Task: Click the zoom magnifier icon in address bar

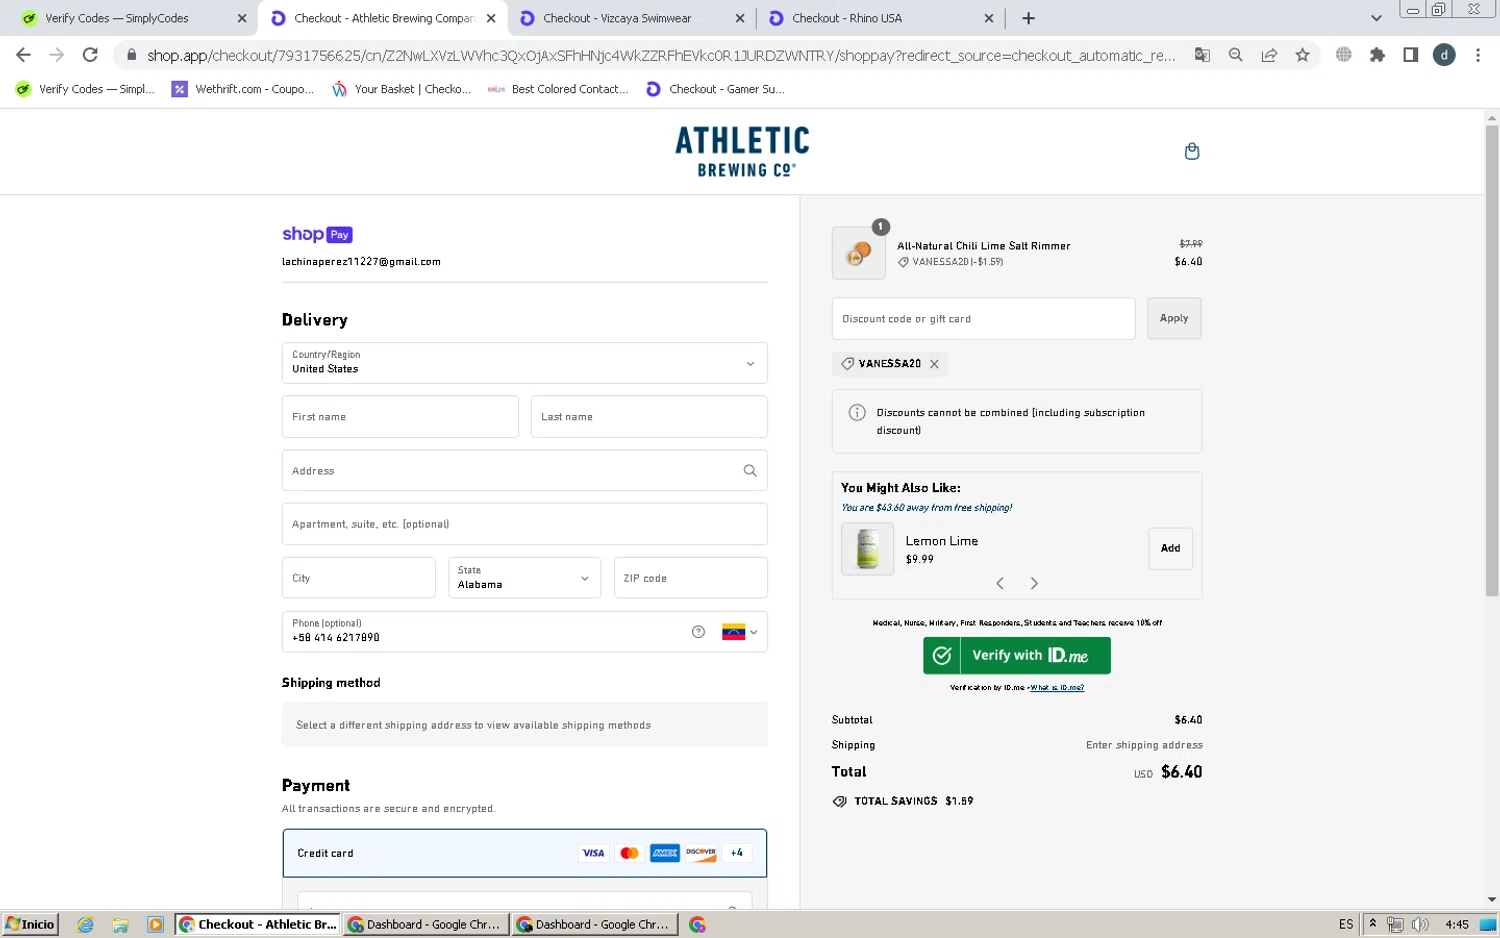Action: click(x=1236, y=55)
